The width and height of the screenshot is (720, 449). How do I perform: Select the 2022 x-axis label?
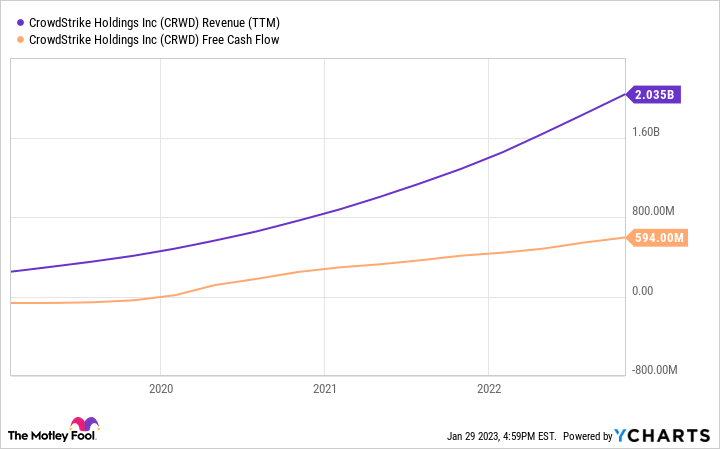click(488, 389)
